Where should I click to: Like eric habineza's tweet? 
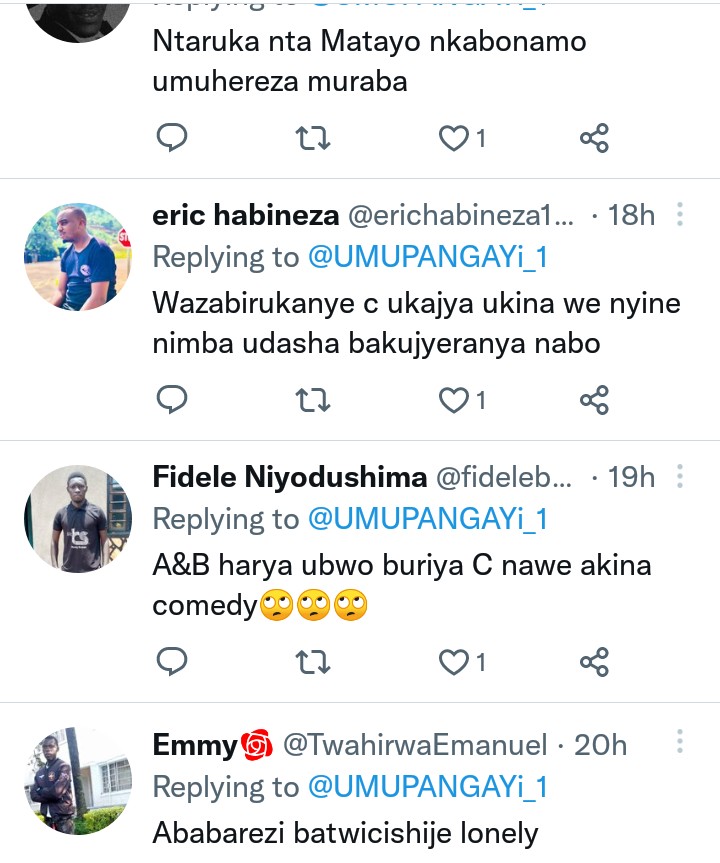pos(455,400)
